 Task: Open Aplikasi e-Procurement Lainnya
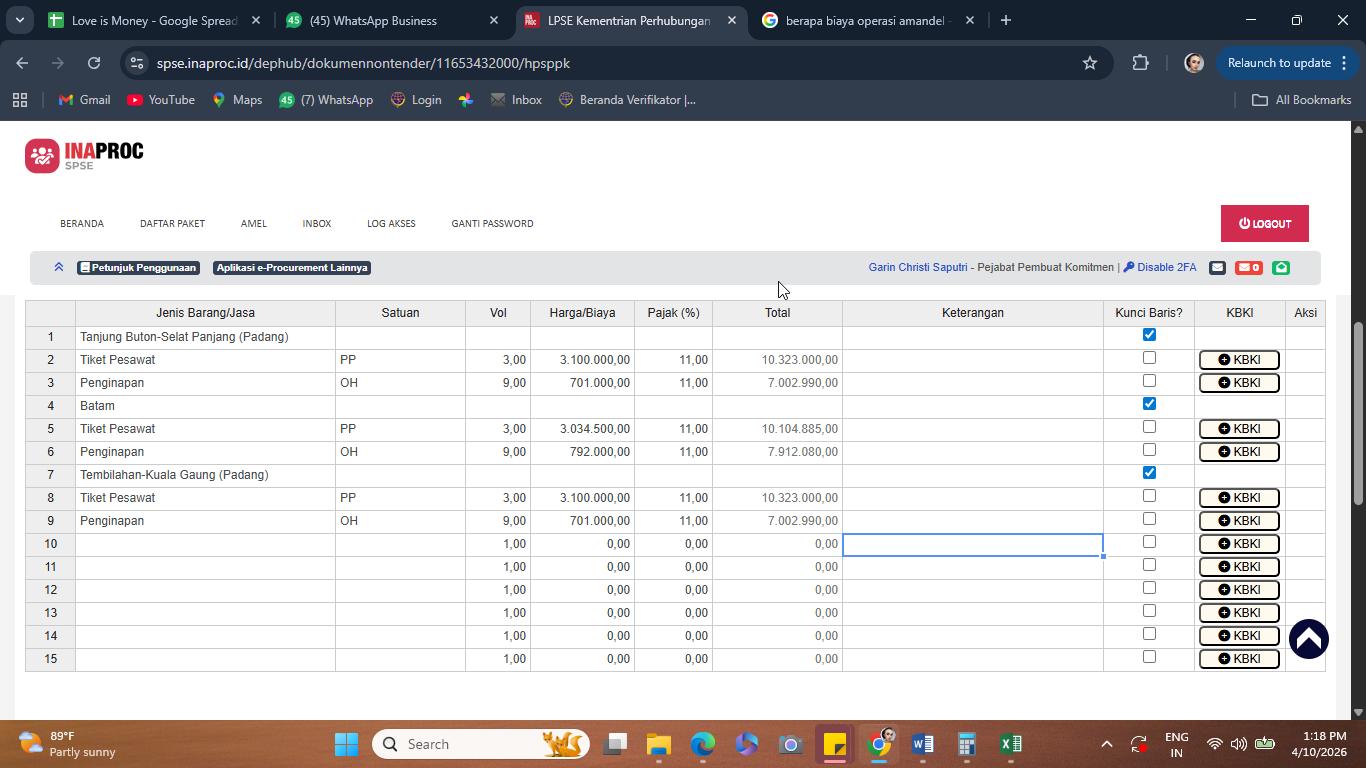pyautogui.click(x=292, y=268)
